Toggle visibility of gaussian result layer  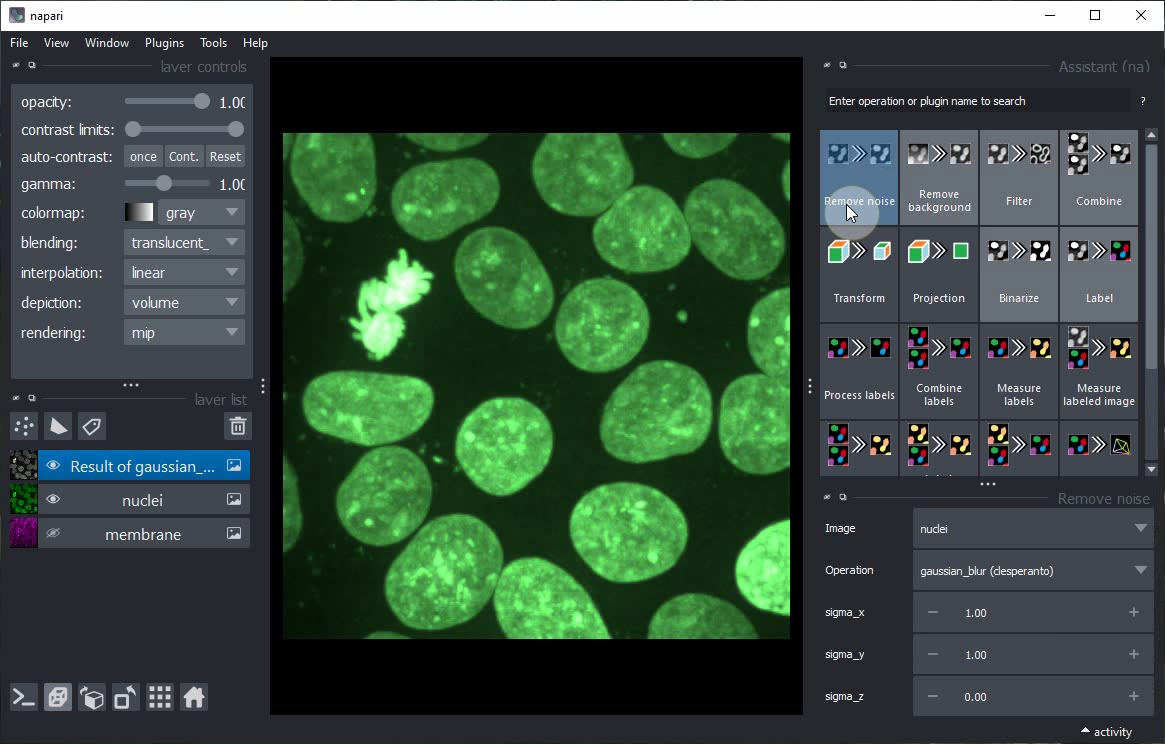tap(53, 466)
